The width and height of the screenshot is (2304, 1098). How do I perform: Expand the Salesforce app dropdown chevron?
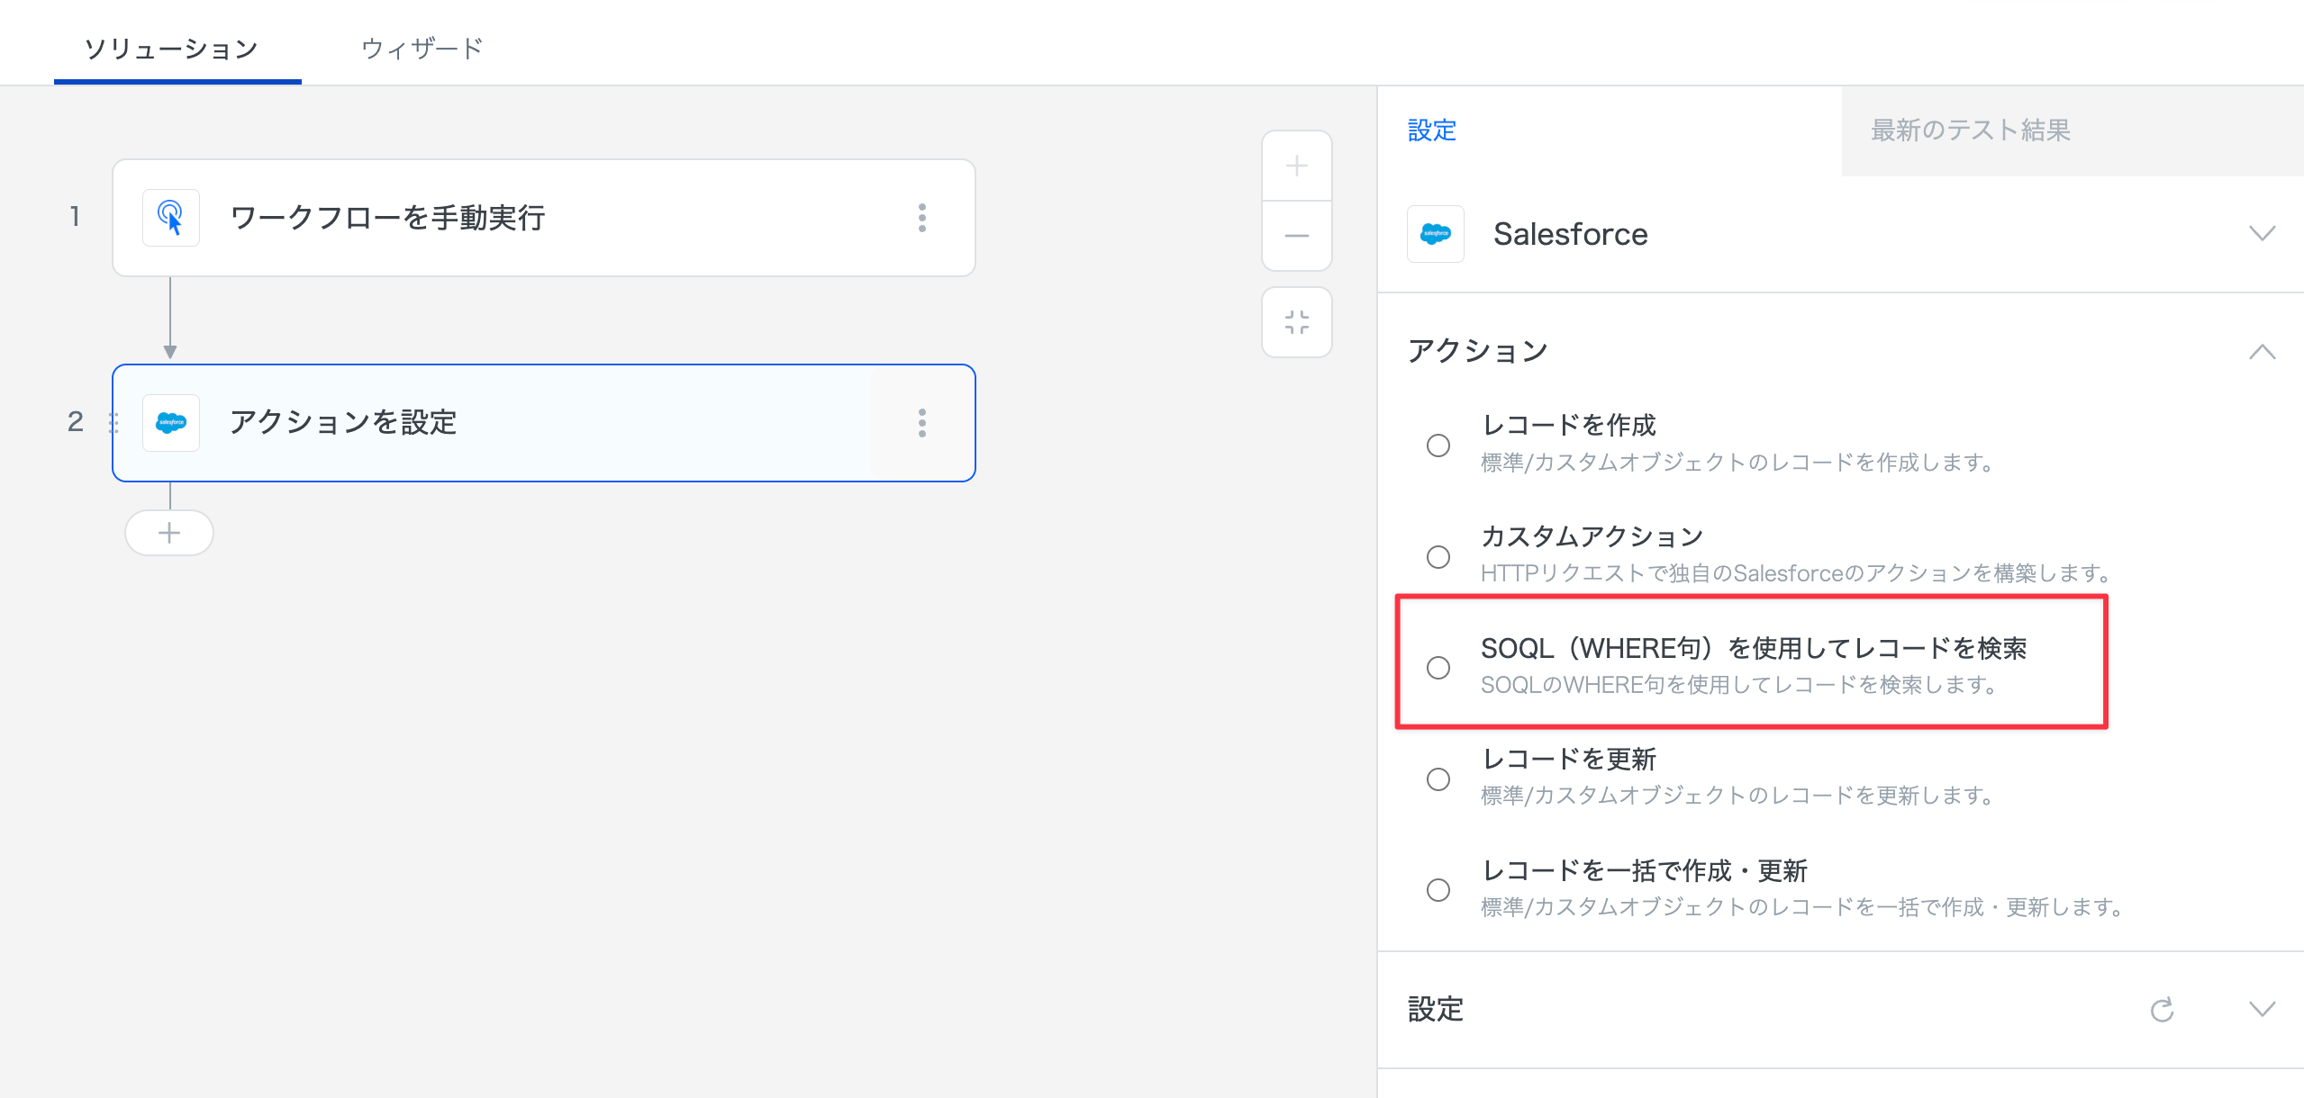pos(2261,234)
